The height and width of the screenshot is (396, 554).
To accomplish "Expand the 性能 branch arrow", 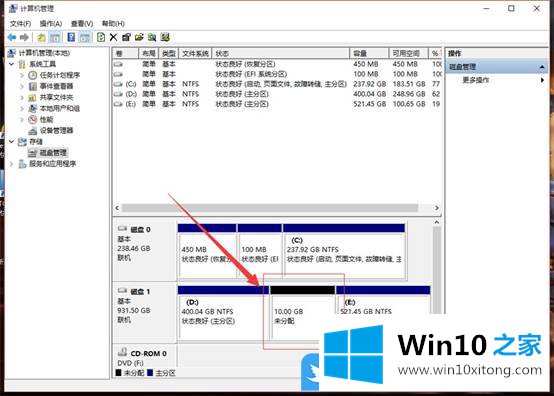I will click(22, 119).
